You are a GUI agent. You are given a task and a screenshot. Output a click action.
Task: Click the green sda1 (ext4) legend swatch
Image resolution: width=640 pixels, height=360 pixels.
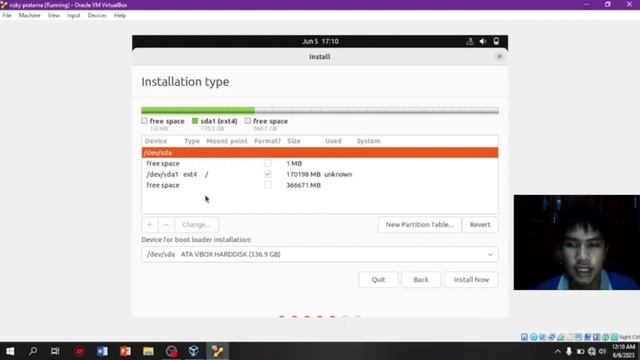[195, 121]
